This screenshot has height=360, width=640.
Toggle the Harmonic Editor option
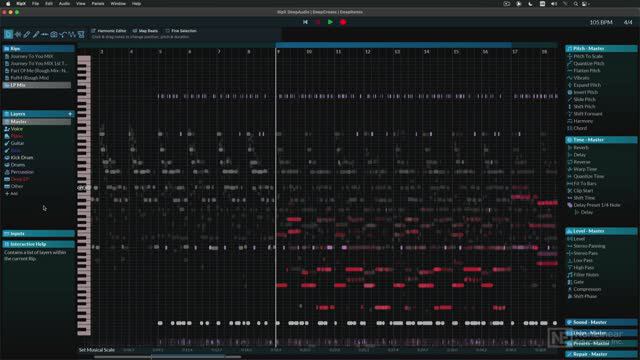tap(109, 31)
